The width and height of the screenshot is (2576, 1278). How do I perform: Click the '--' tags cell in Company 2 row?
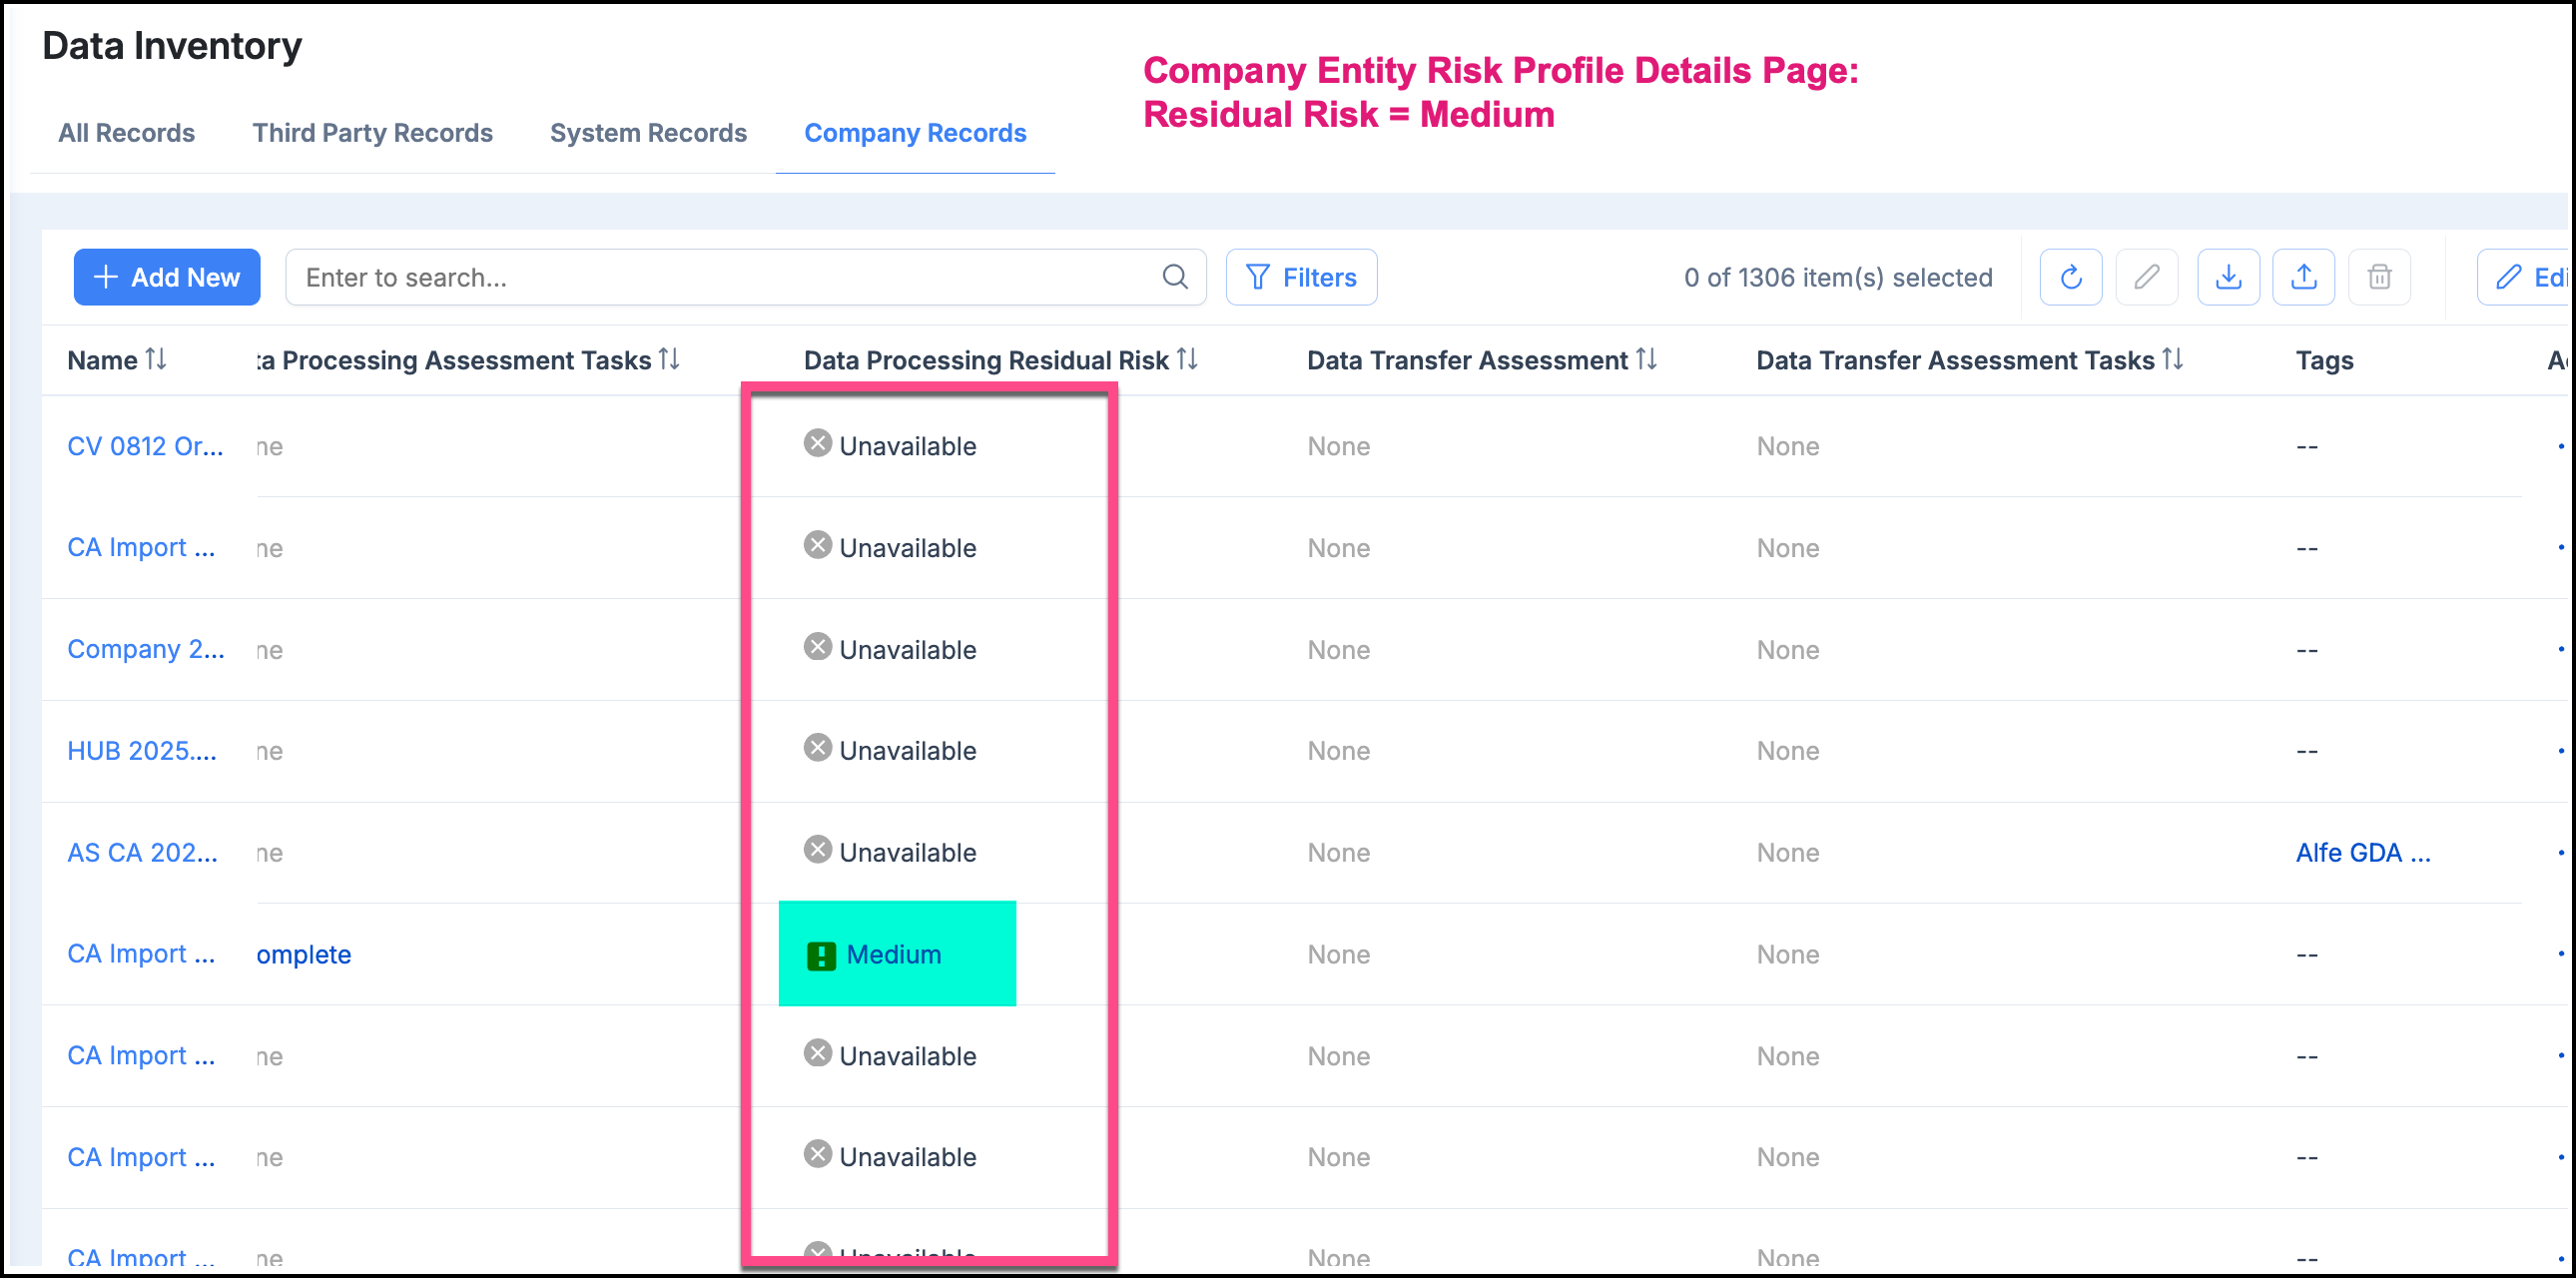(2306, 650)
